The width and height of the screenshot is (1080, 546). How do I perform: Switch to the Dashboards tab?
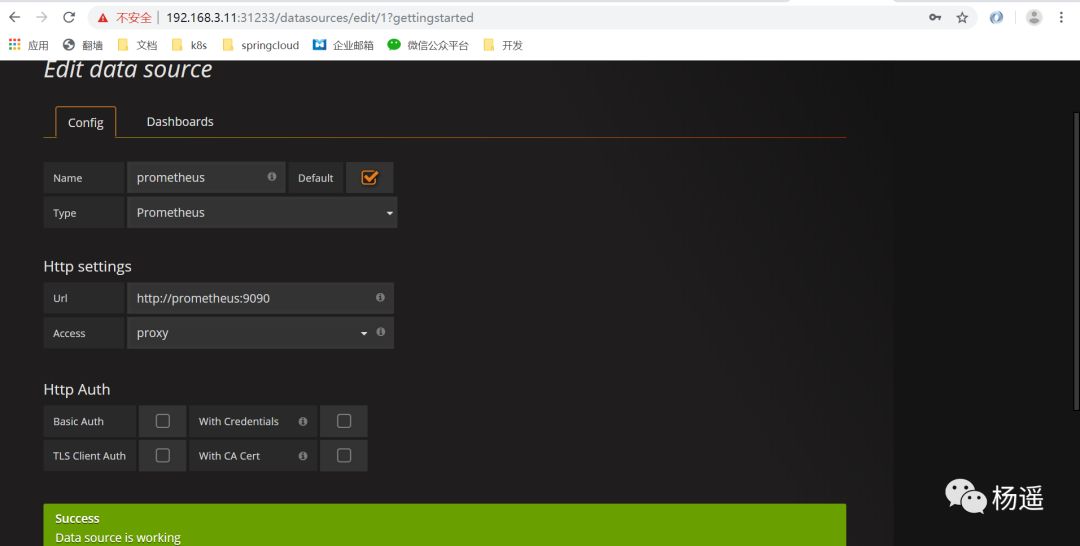pos(180,121)
